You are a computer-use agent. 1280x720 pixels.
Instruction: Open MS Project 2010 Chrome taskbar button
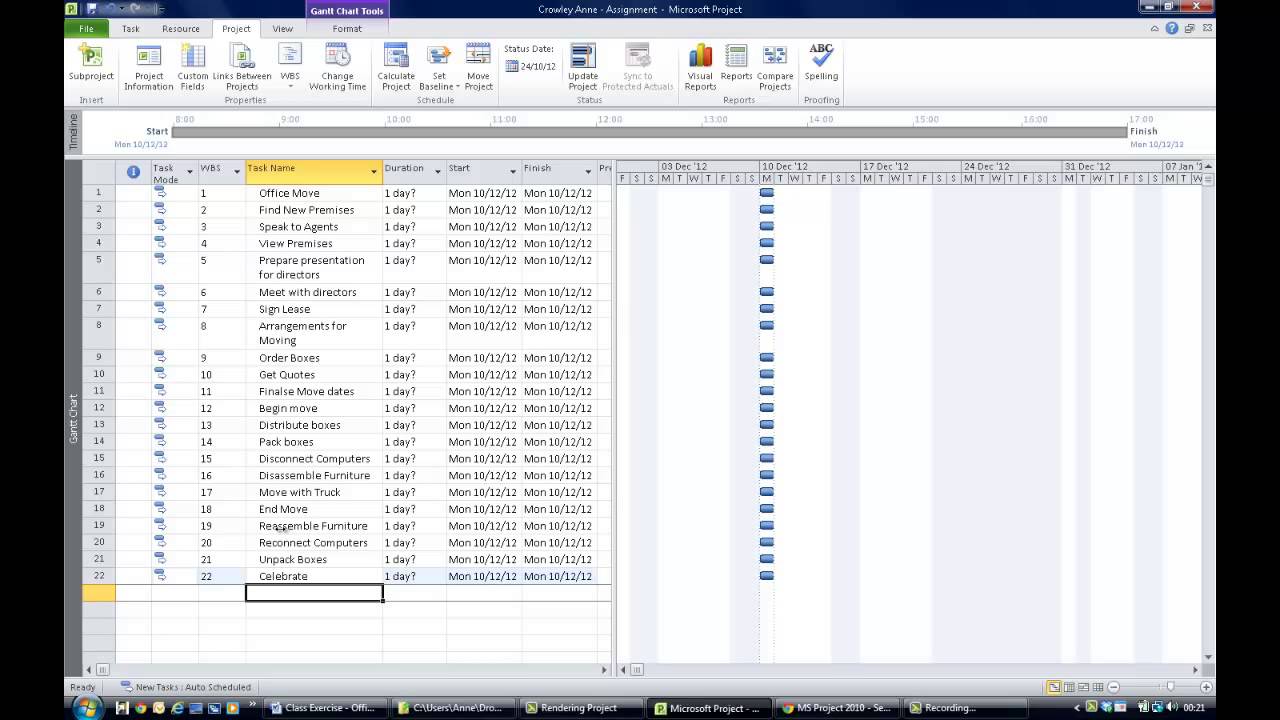coord(836,708)
